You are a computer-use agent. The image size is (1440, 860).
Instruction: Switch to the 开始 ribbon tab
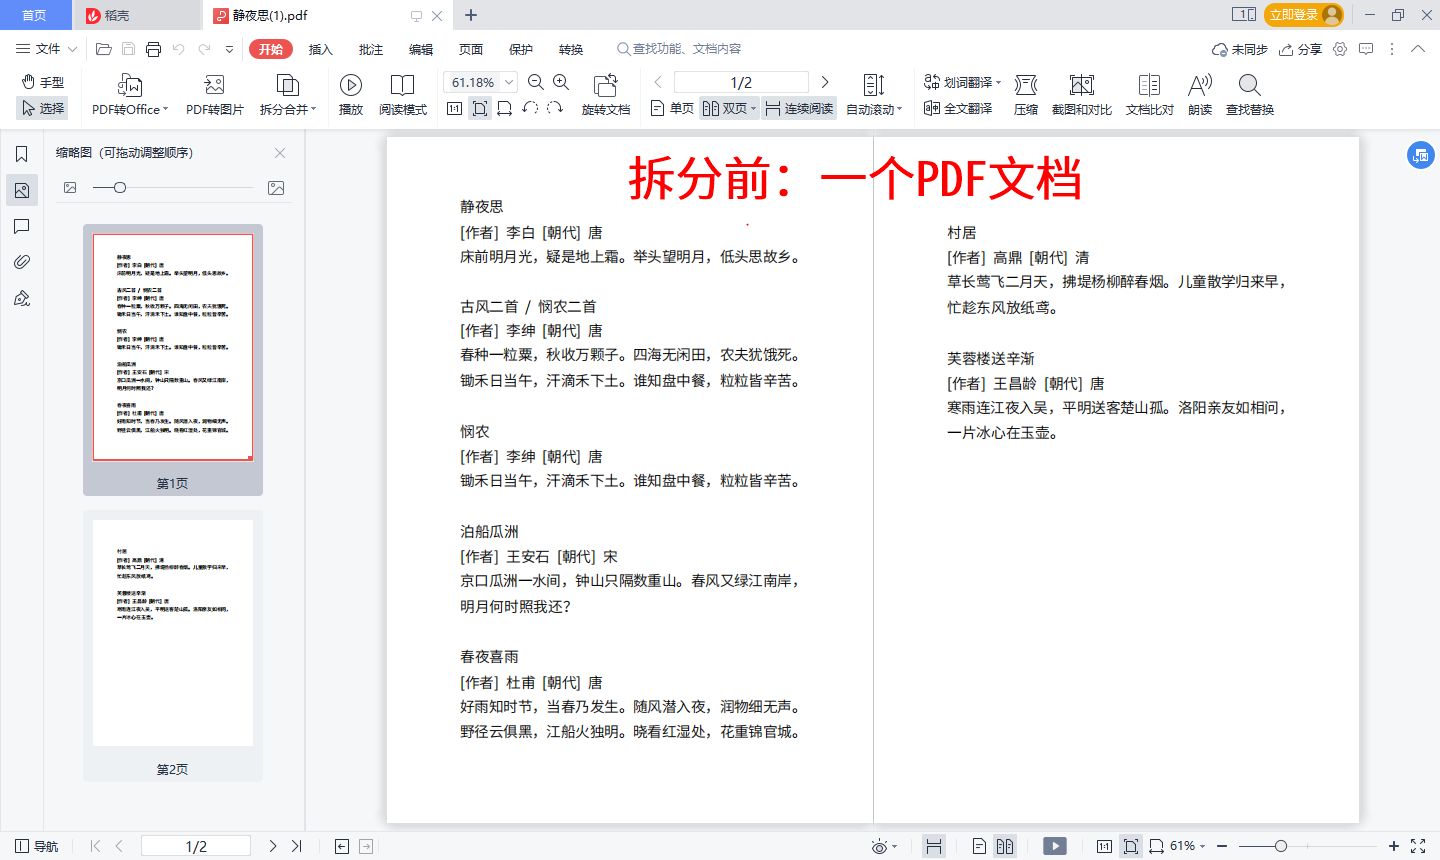pos(271,49)
